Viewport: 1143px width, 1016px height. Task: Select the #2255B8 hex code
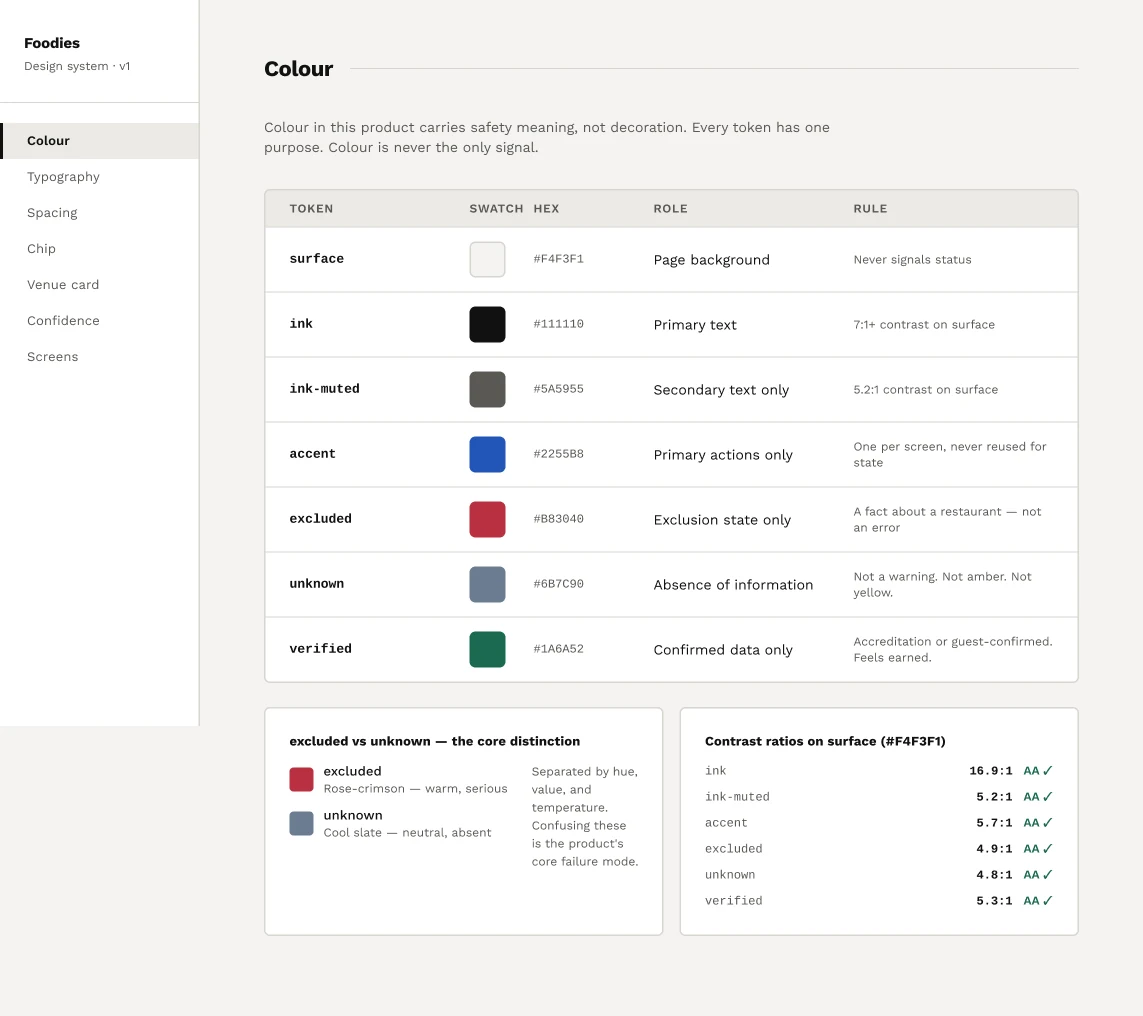click(x=558, y=453)
